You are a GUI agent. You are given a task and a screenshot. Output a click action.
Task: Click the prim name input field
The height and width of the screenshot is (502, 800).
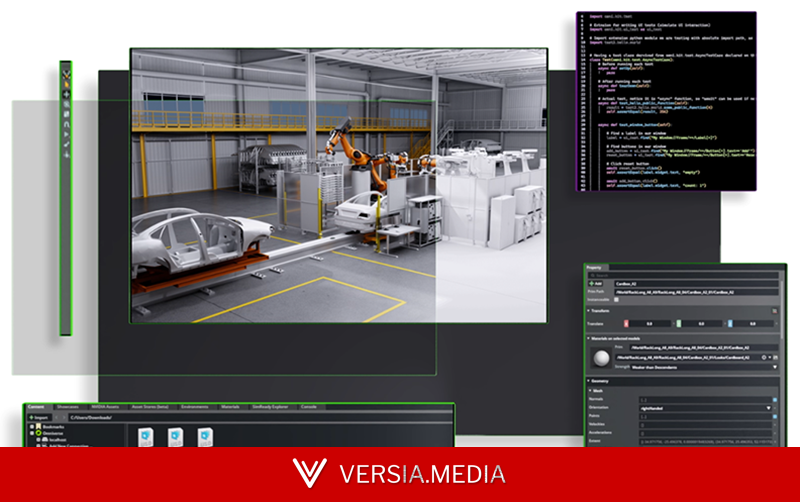[x=696, y=284]
